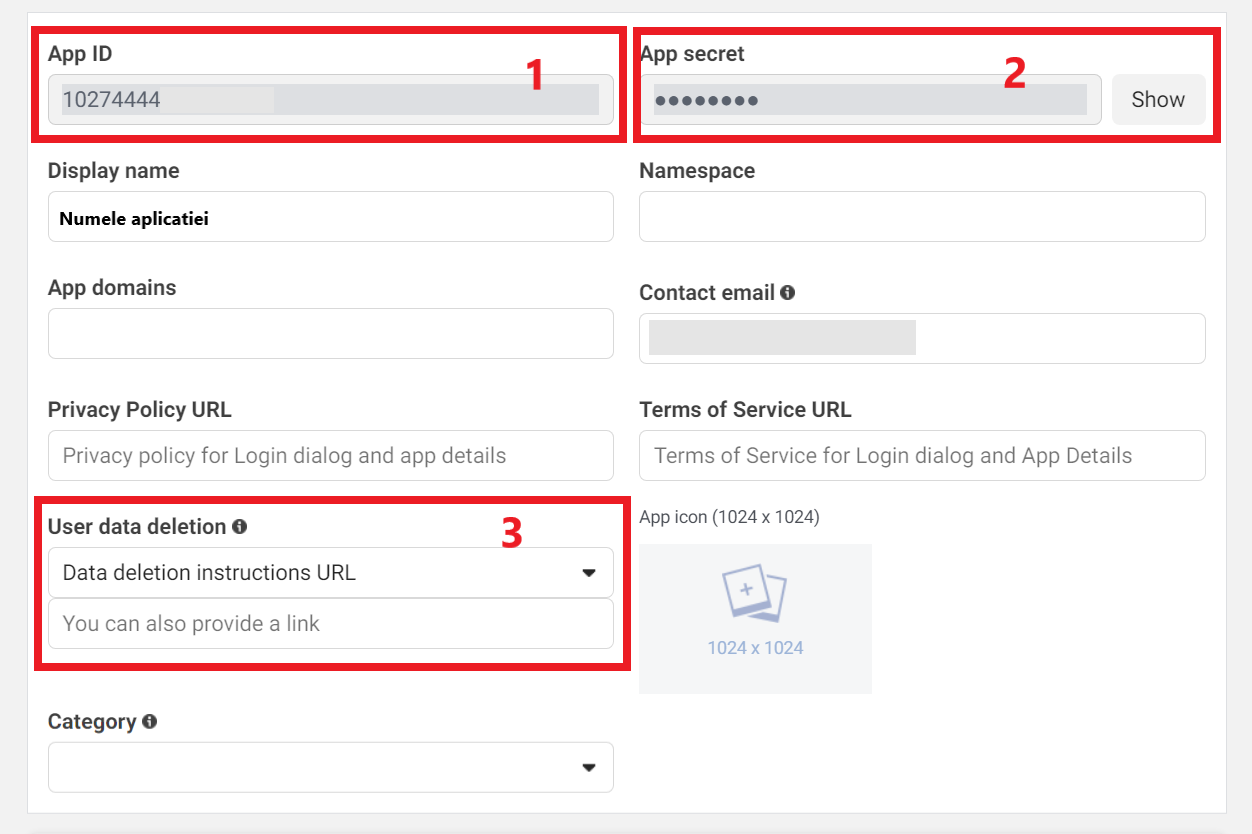Click into the Namespace input field
Screen dimensions: 1252x834
click(x=921, y=217)
